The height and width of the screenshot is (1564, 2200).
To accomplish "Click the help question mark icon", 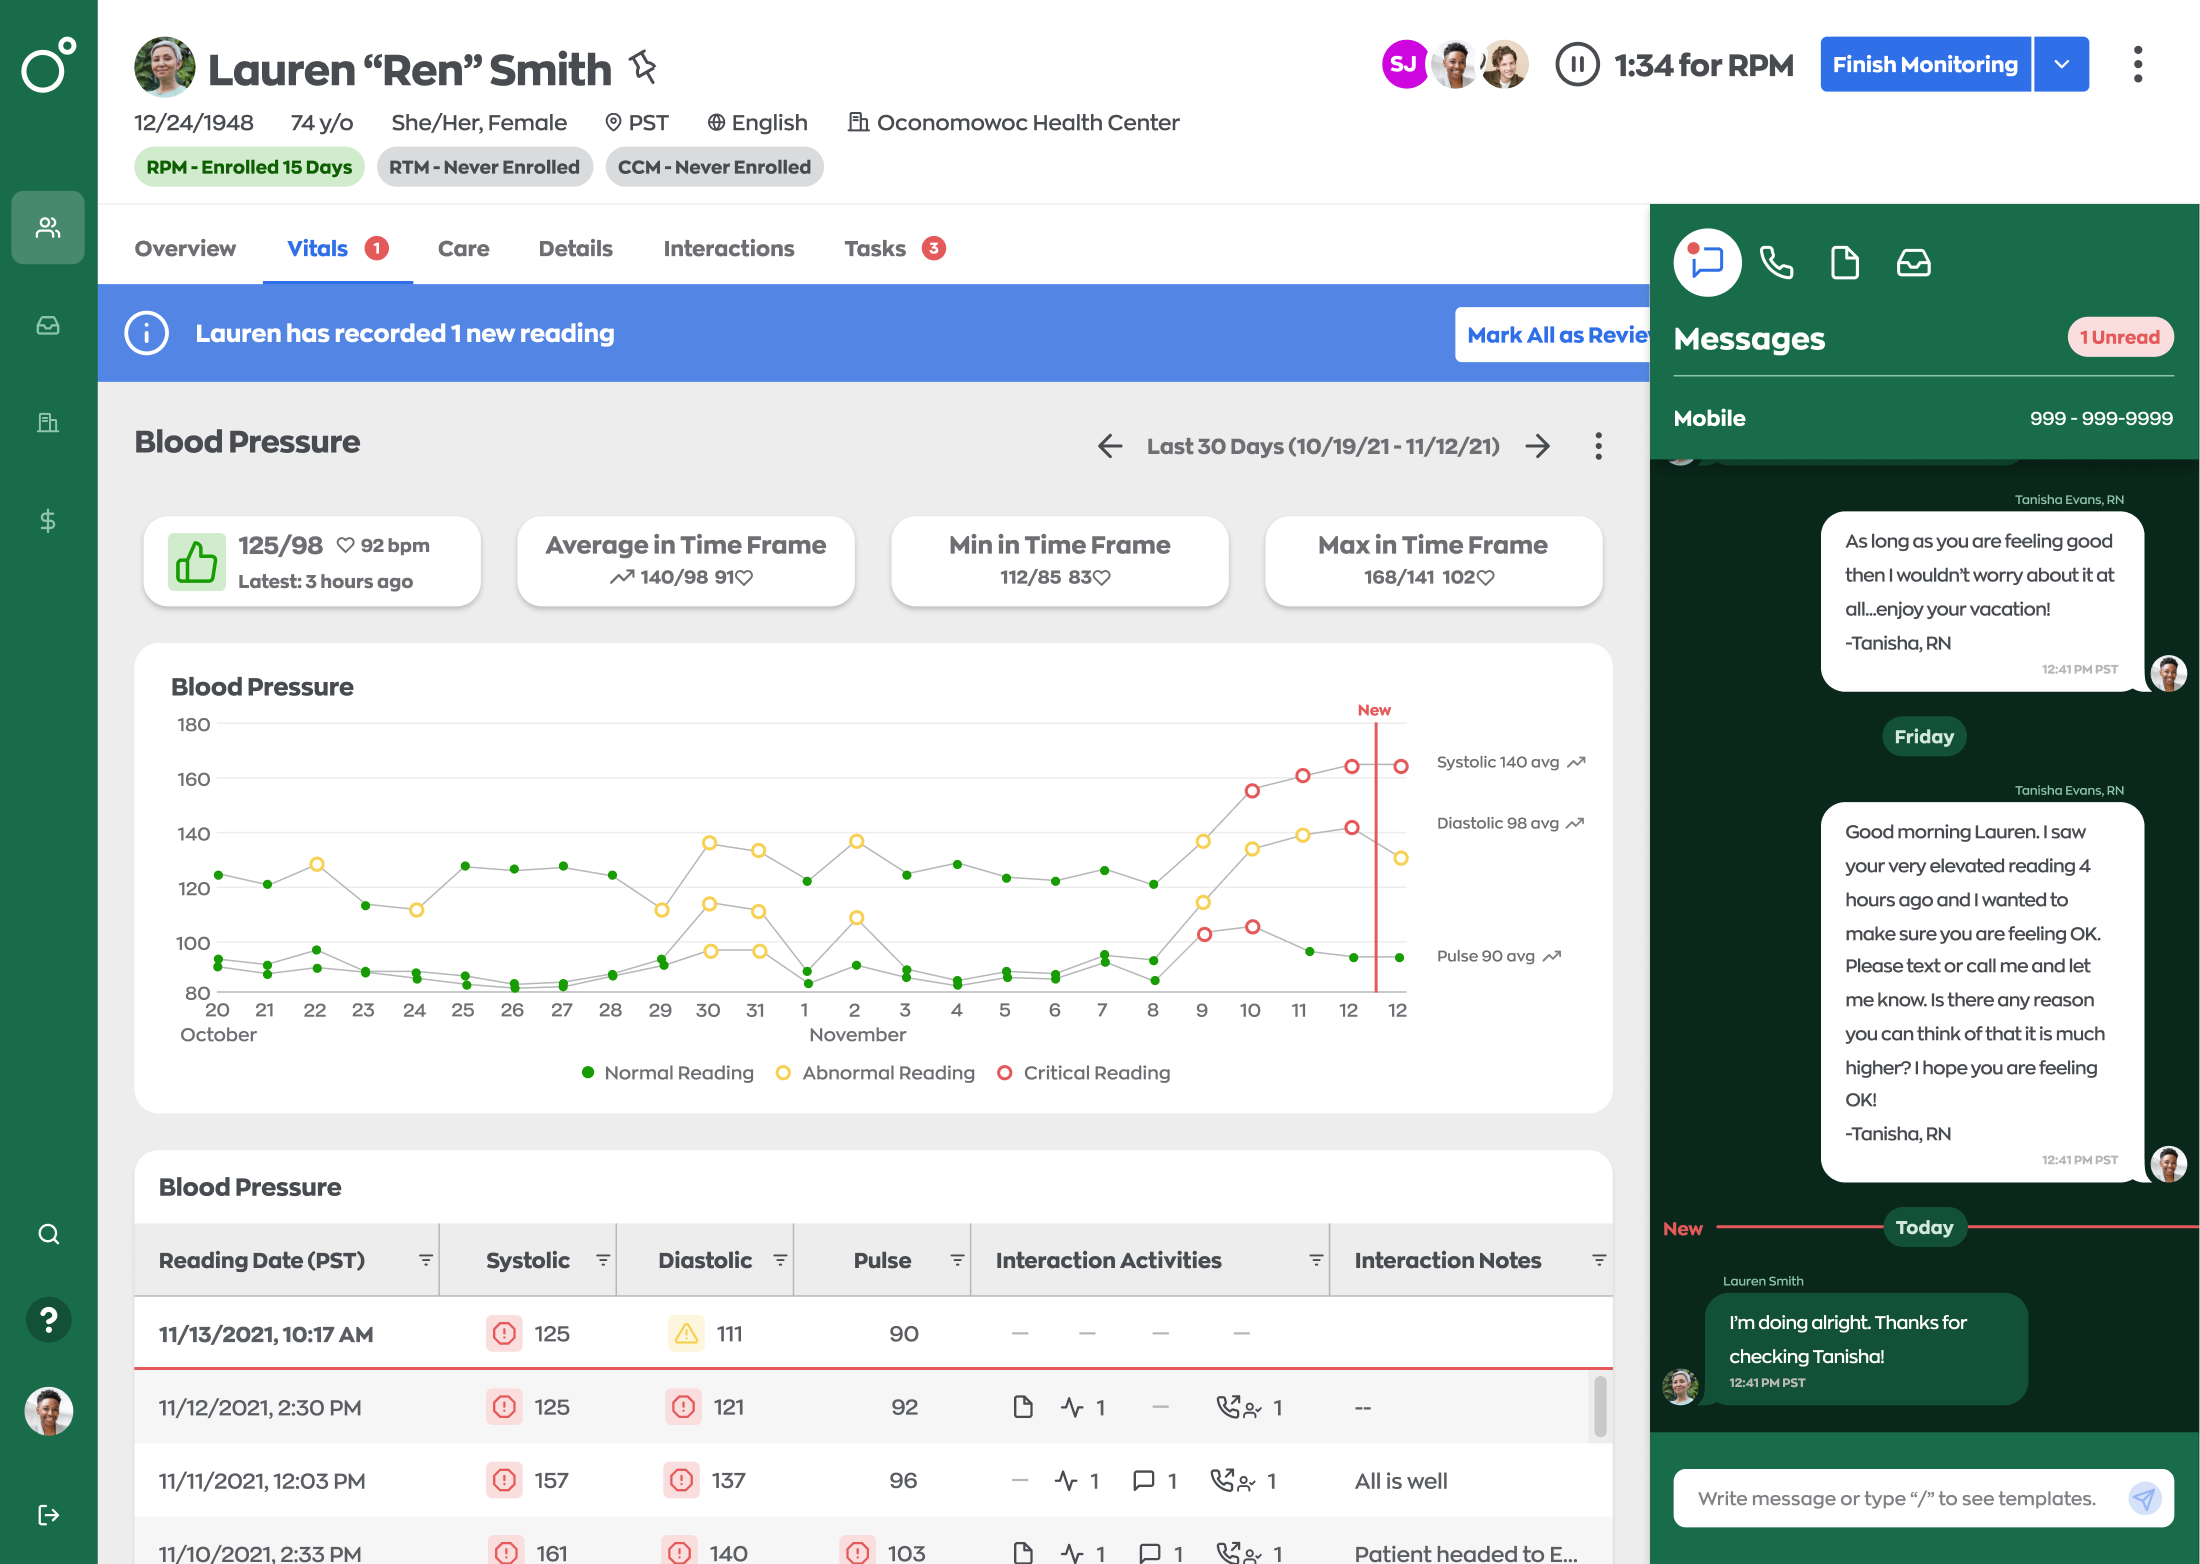I will point(48,1319).
